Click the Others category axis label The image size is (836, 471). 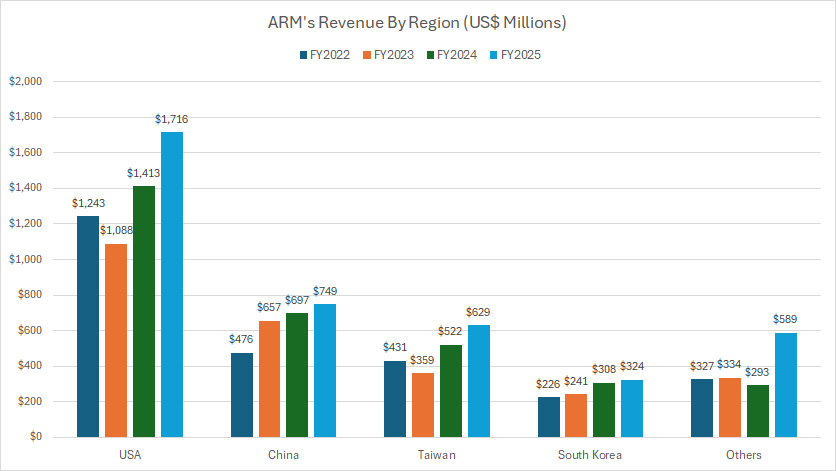pos(744,455)
